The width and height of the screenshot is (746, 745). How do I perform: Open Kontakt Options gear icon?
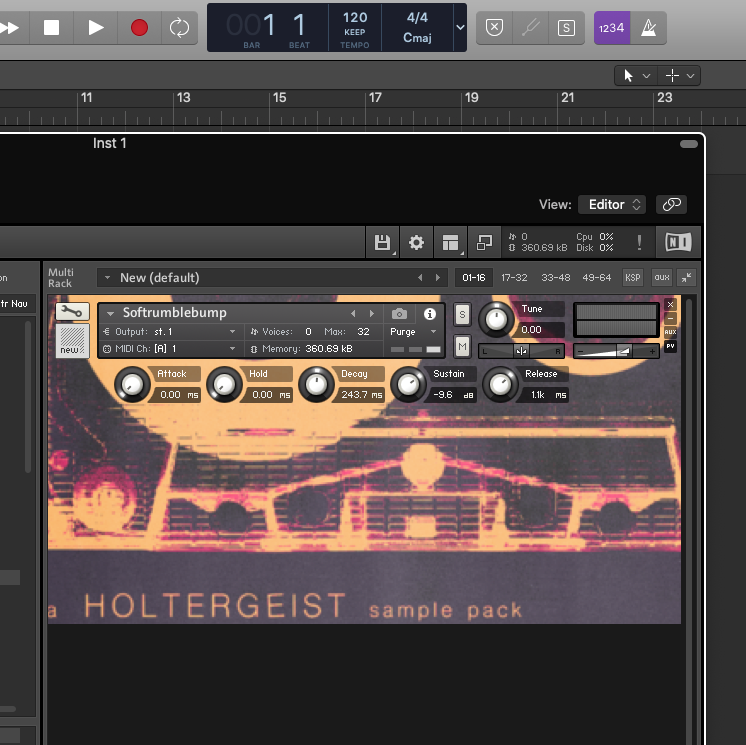[416, 243]
